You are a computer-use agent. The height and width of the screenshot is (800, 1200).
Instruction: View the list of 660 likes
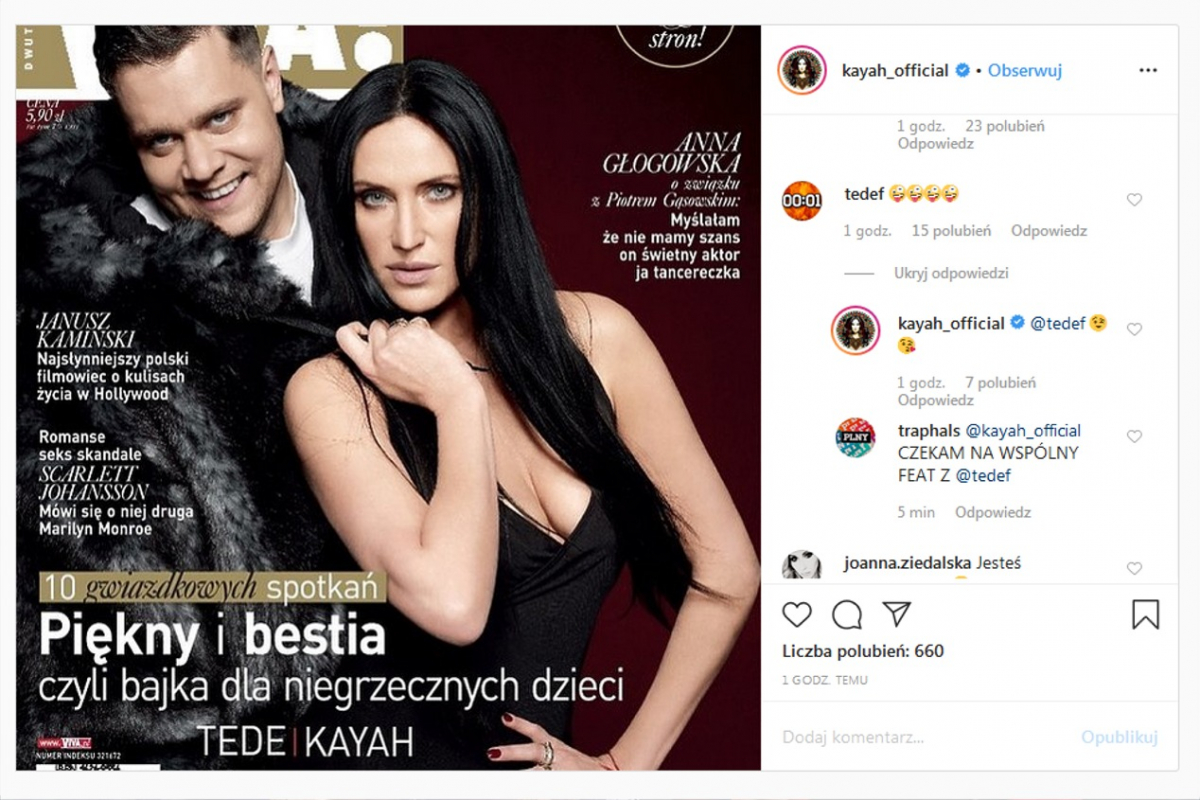pos(863,651)
